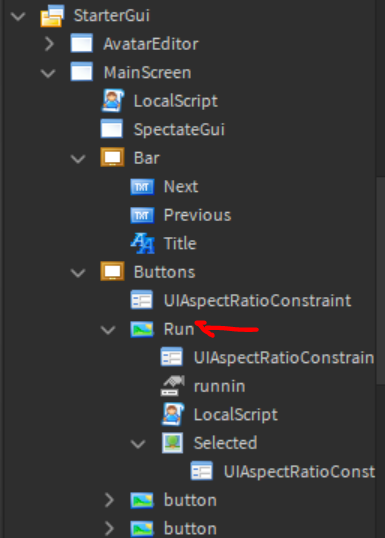Click the runnin animation icon
Screen dimensions: 385x538
tap(173, 386)
